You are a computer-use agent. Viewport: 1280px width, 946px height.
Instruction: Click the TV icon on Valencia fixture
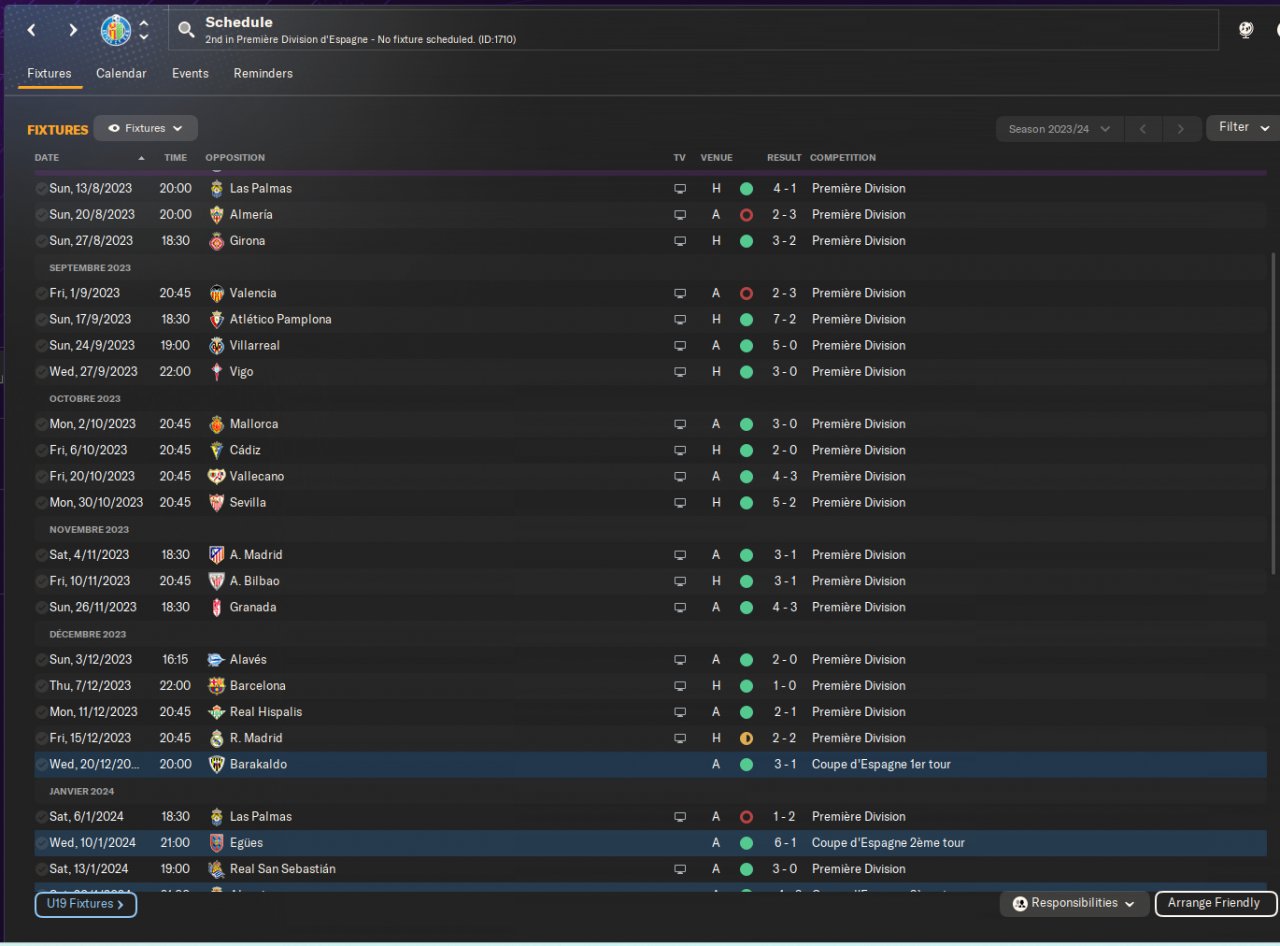680,293
